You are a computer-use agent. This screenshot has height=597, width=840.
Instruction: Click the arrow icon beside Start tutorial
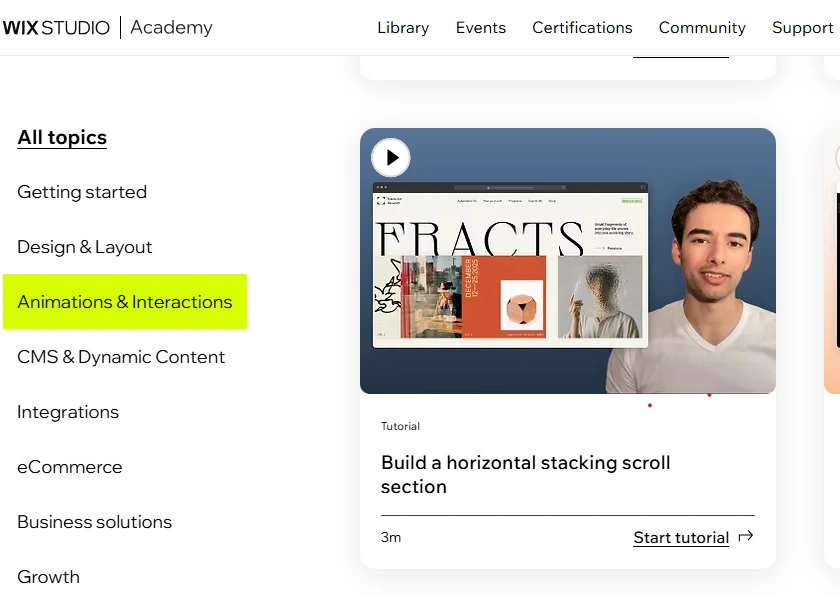746,536
